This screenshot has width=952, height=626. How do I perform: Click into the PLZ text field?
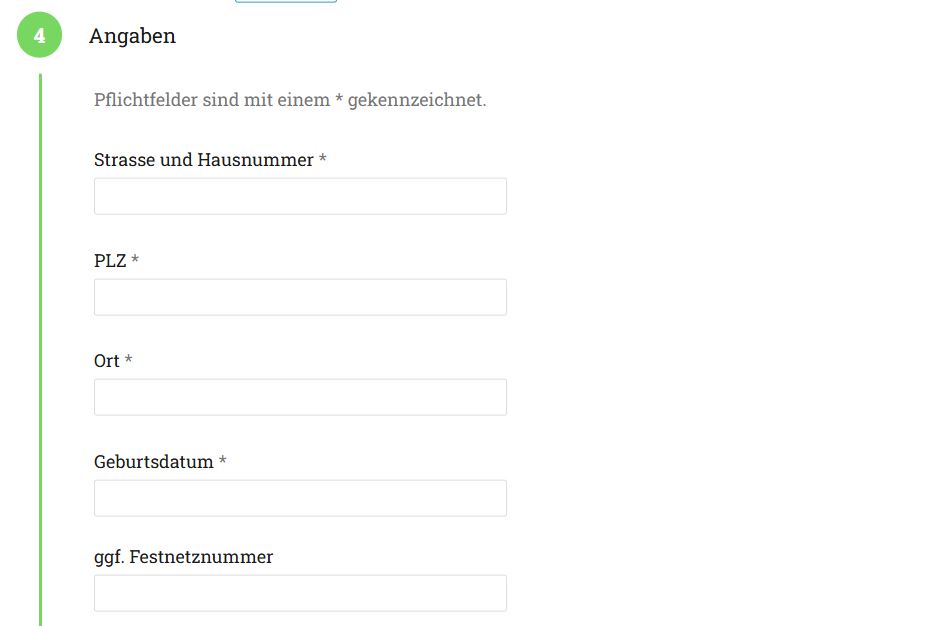(x=300, y=297)
